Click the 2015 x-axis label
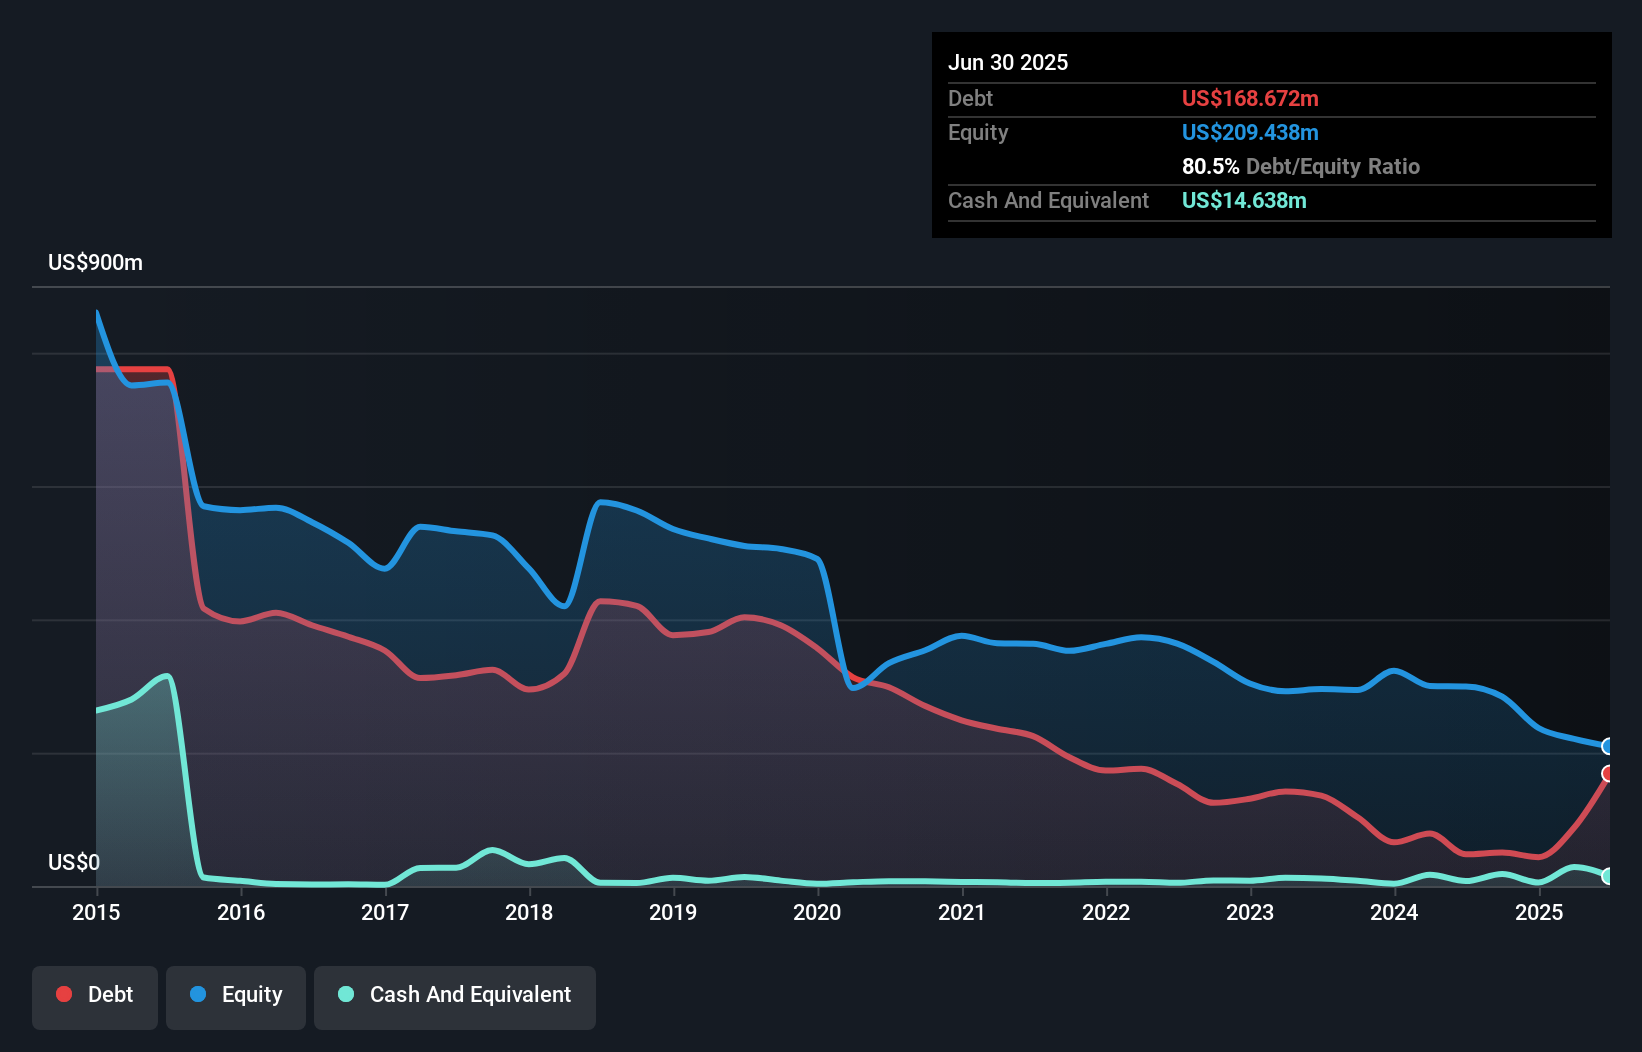This screenshot has height=1052, width=1642. coord(96,912)
